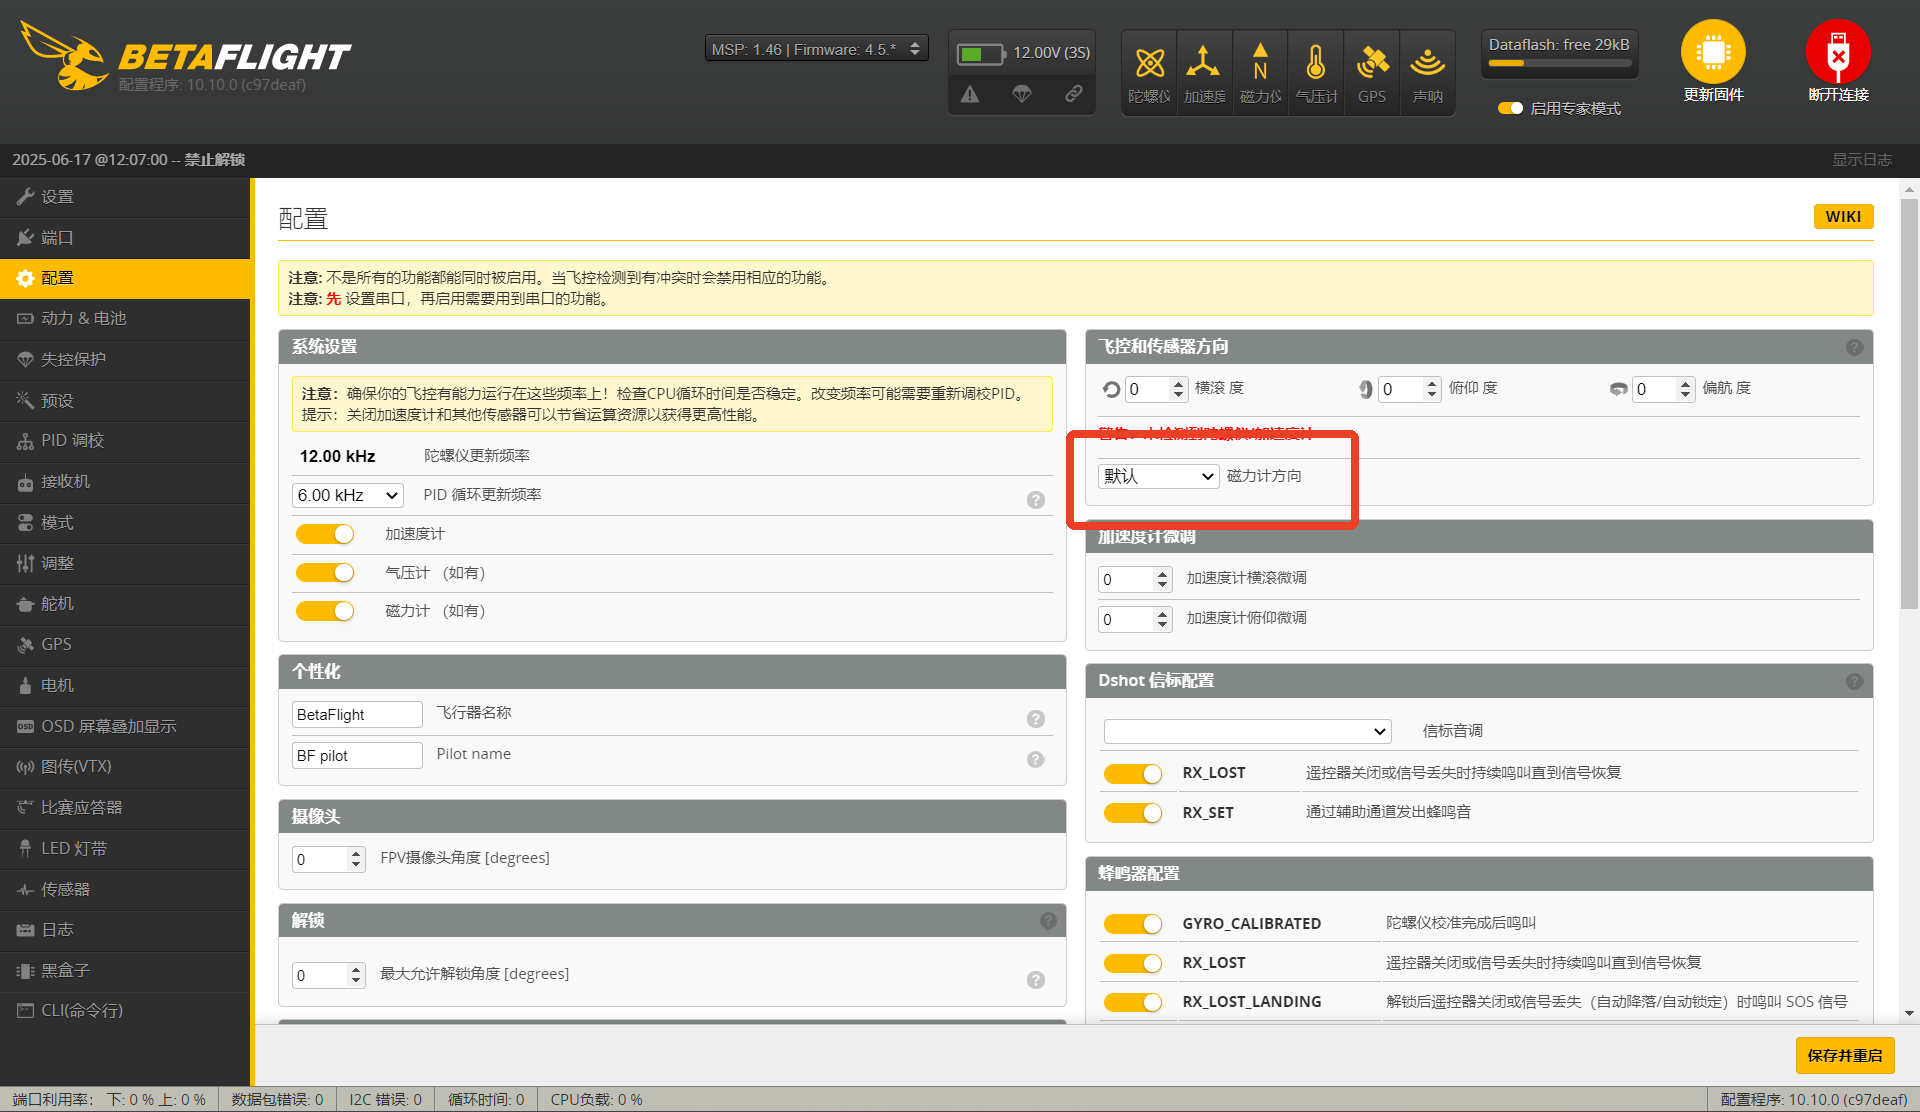Toggle Dshot beacon RX_SET switch
This screenshot has width=1920, height=1112.
[x=1133, y=813]
